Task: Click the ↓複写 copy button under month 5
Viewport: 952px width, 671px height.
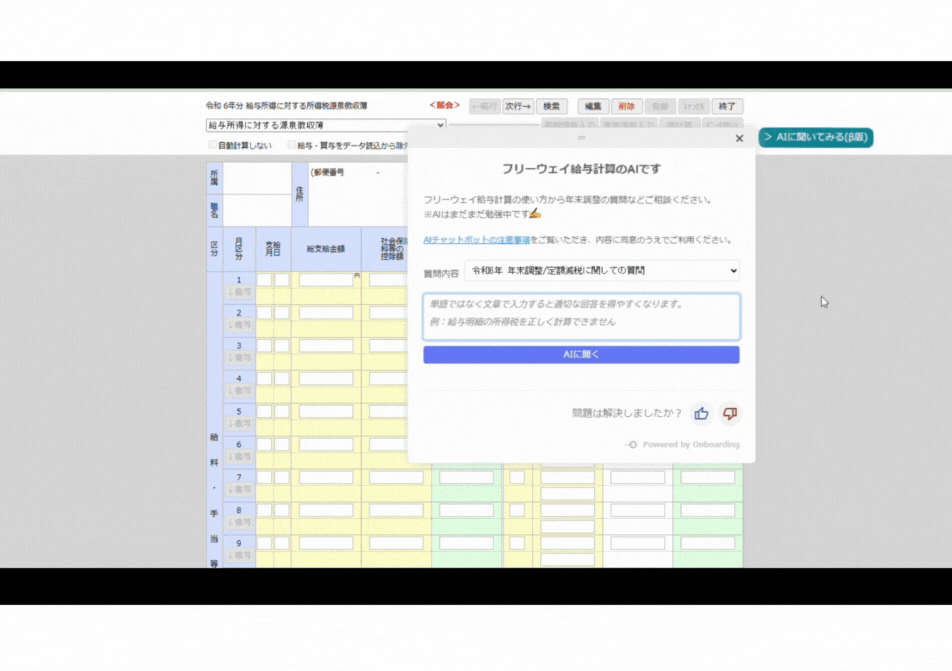Action: [x=239, y=424]
